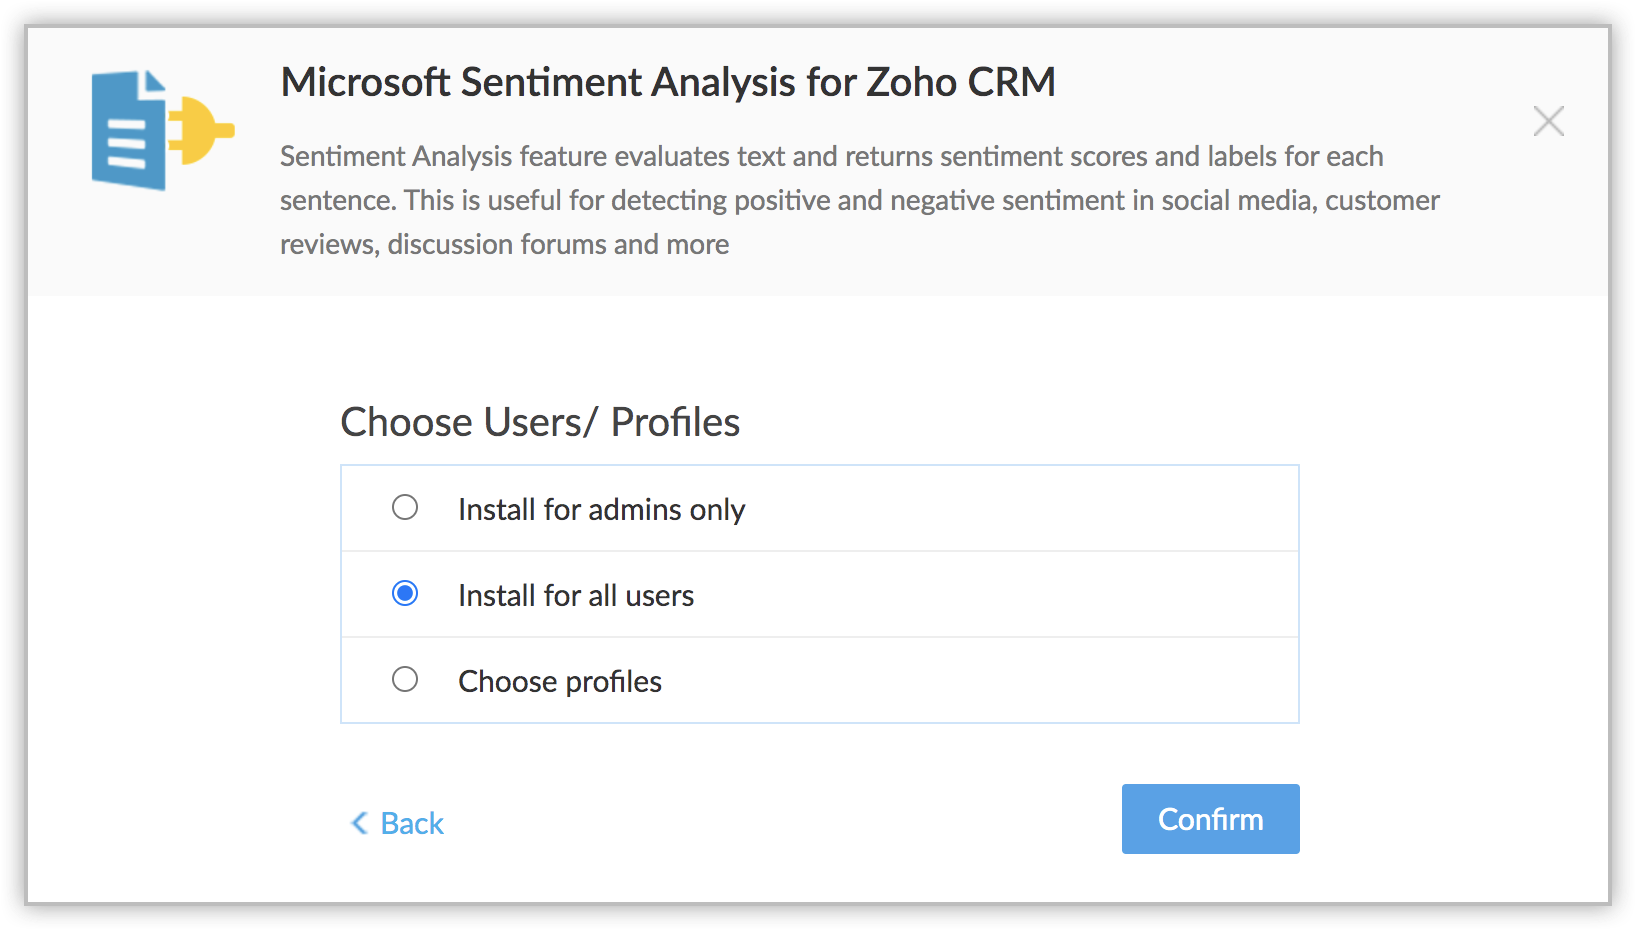1636x930 pixels.
Task: Click the 'Choose Users/ Profiles' heading
Action: pos(539,422)
